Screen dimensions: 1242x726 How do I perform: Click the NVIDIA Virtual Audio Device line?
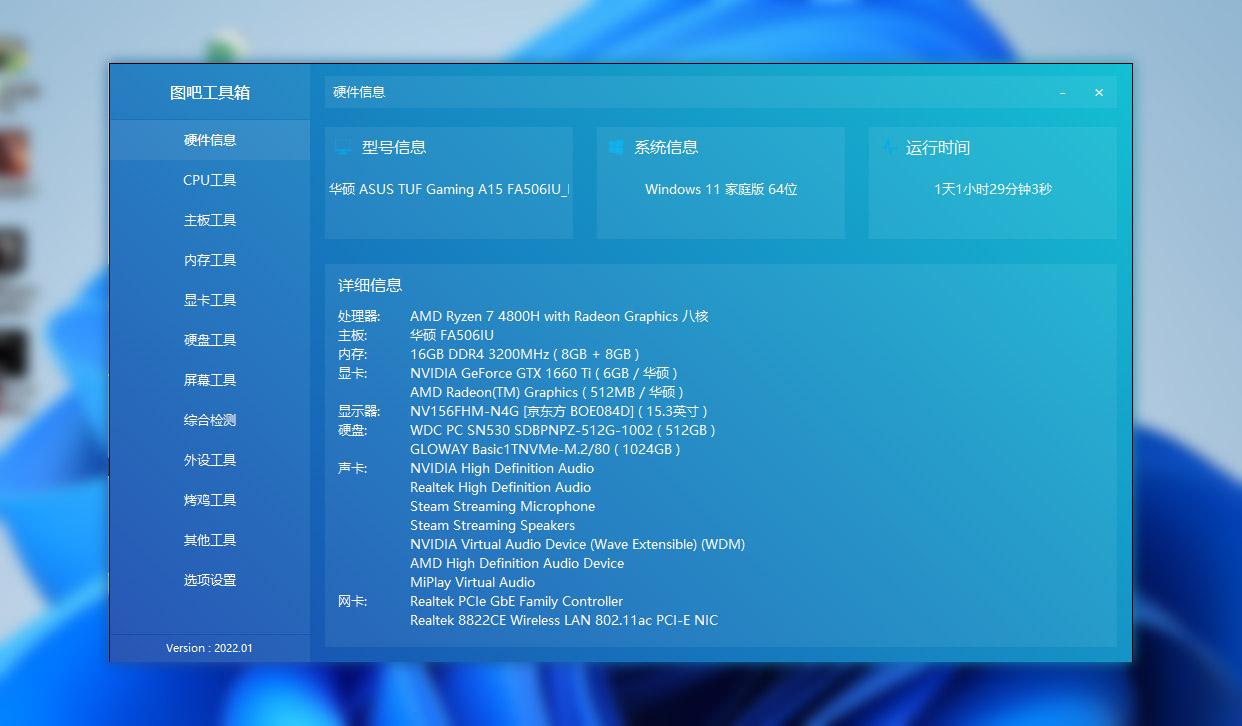(578, 544)
